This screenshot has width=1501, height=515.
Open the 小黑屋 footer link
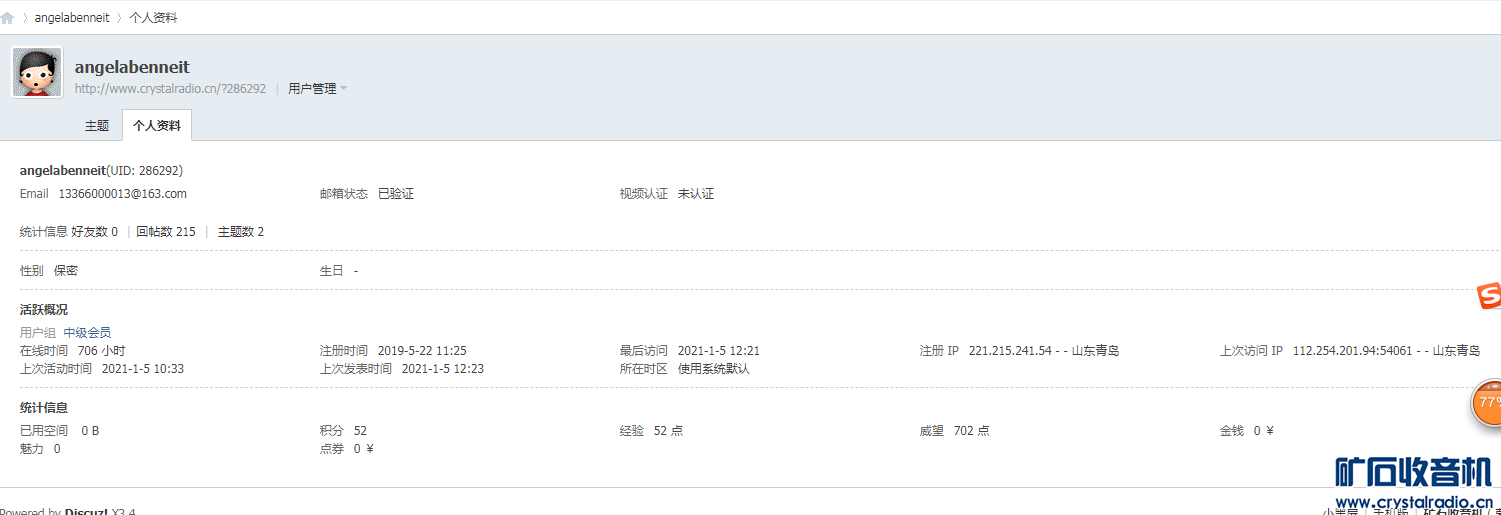[x=1340, y=512]
